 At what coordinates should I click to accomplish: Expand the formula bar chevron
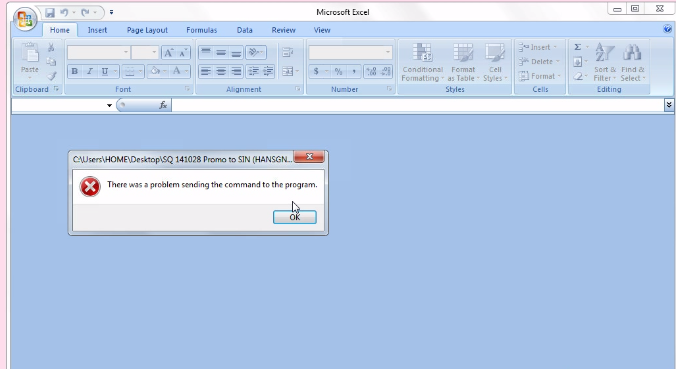pyautogui.click(x=669, y=105)
